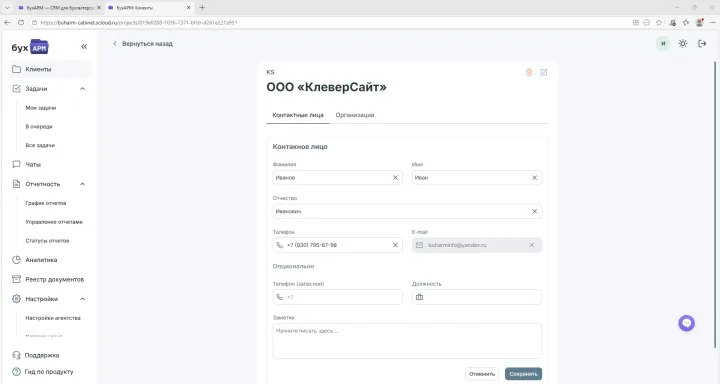Open the browser tab list dropdown arrow
The height and width of the screenshot is (384, 720).
pos(7,7)
